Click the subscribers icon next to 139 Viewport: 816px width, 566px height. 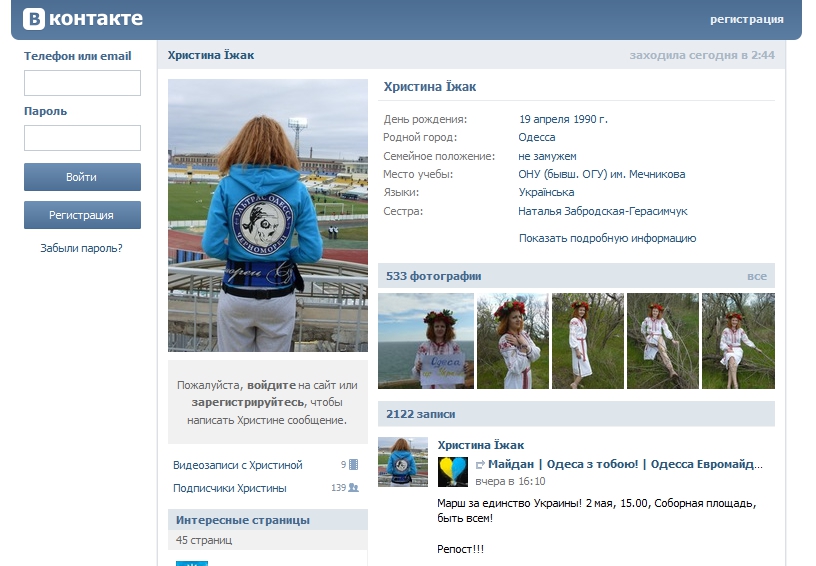pyautogui.click(x=353, y=488)
